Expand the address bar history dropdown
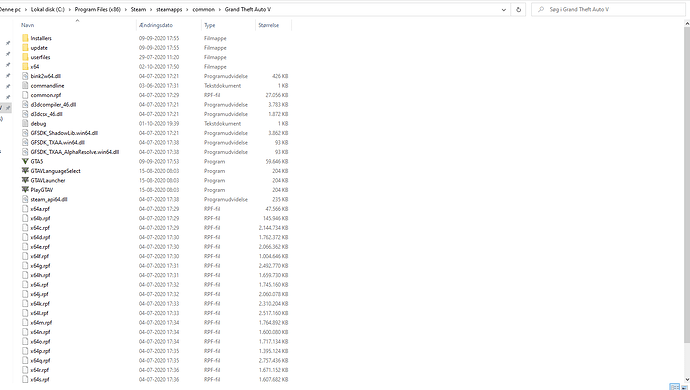 (504, 9)
